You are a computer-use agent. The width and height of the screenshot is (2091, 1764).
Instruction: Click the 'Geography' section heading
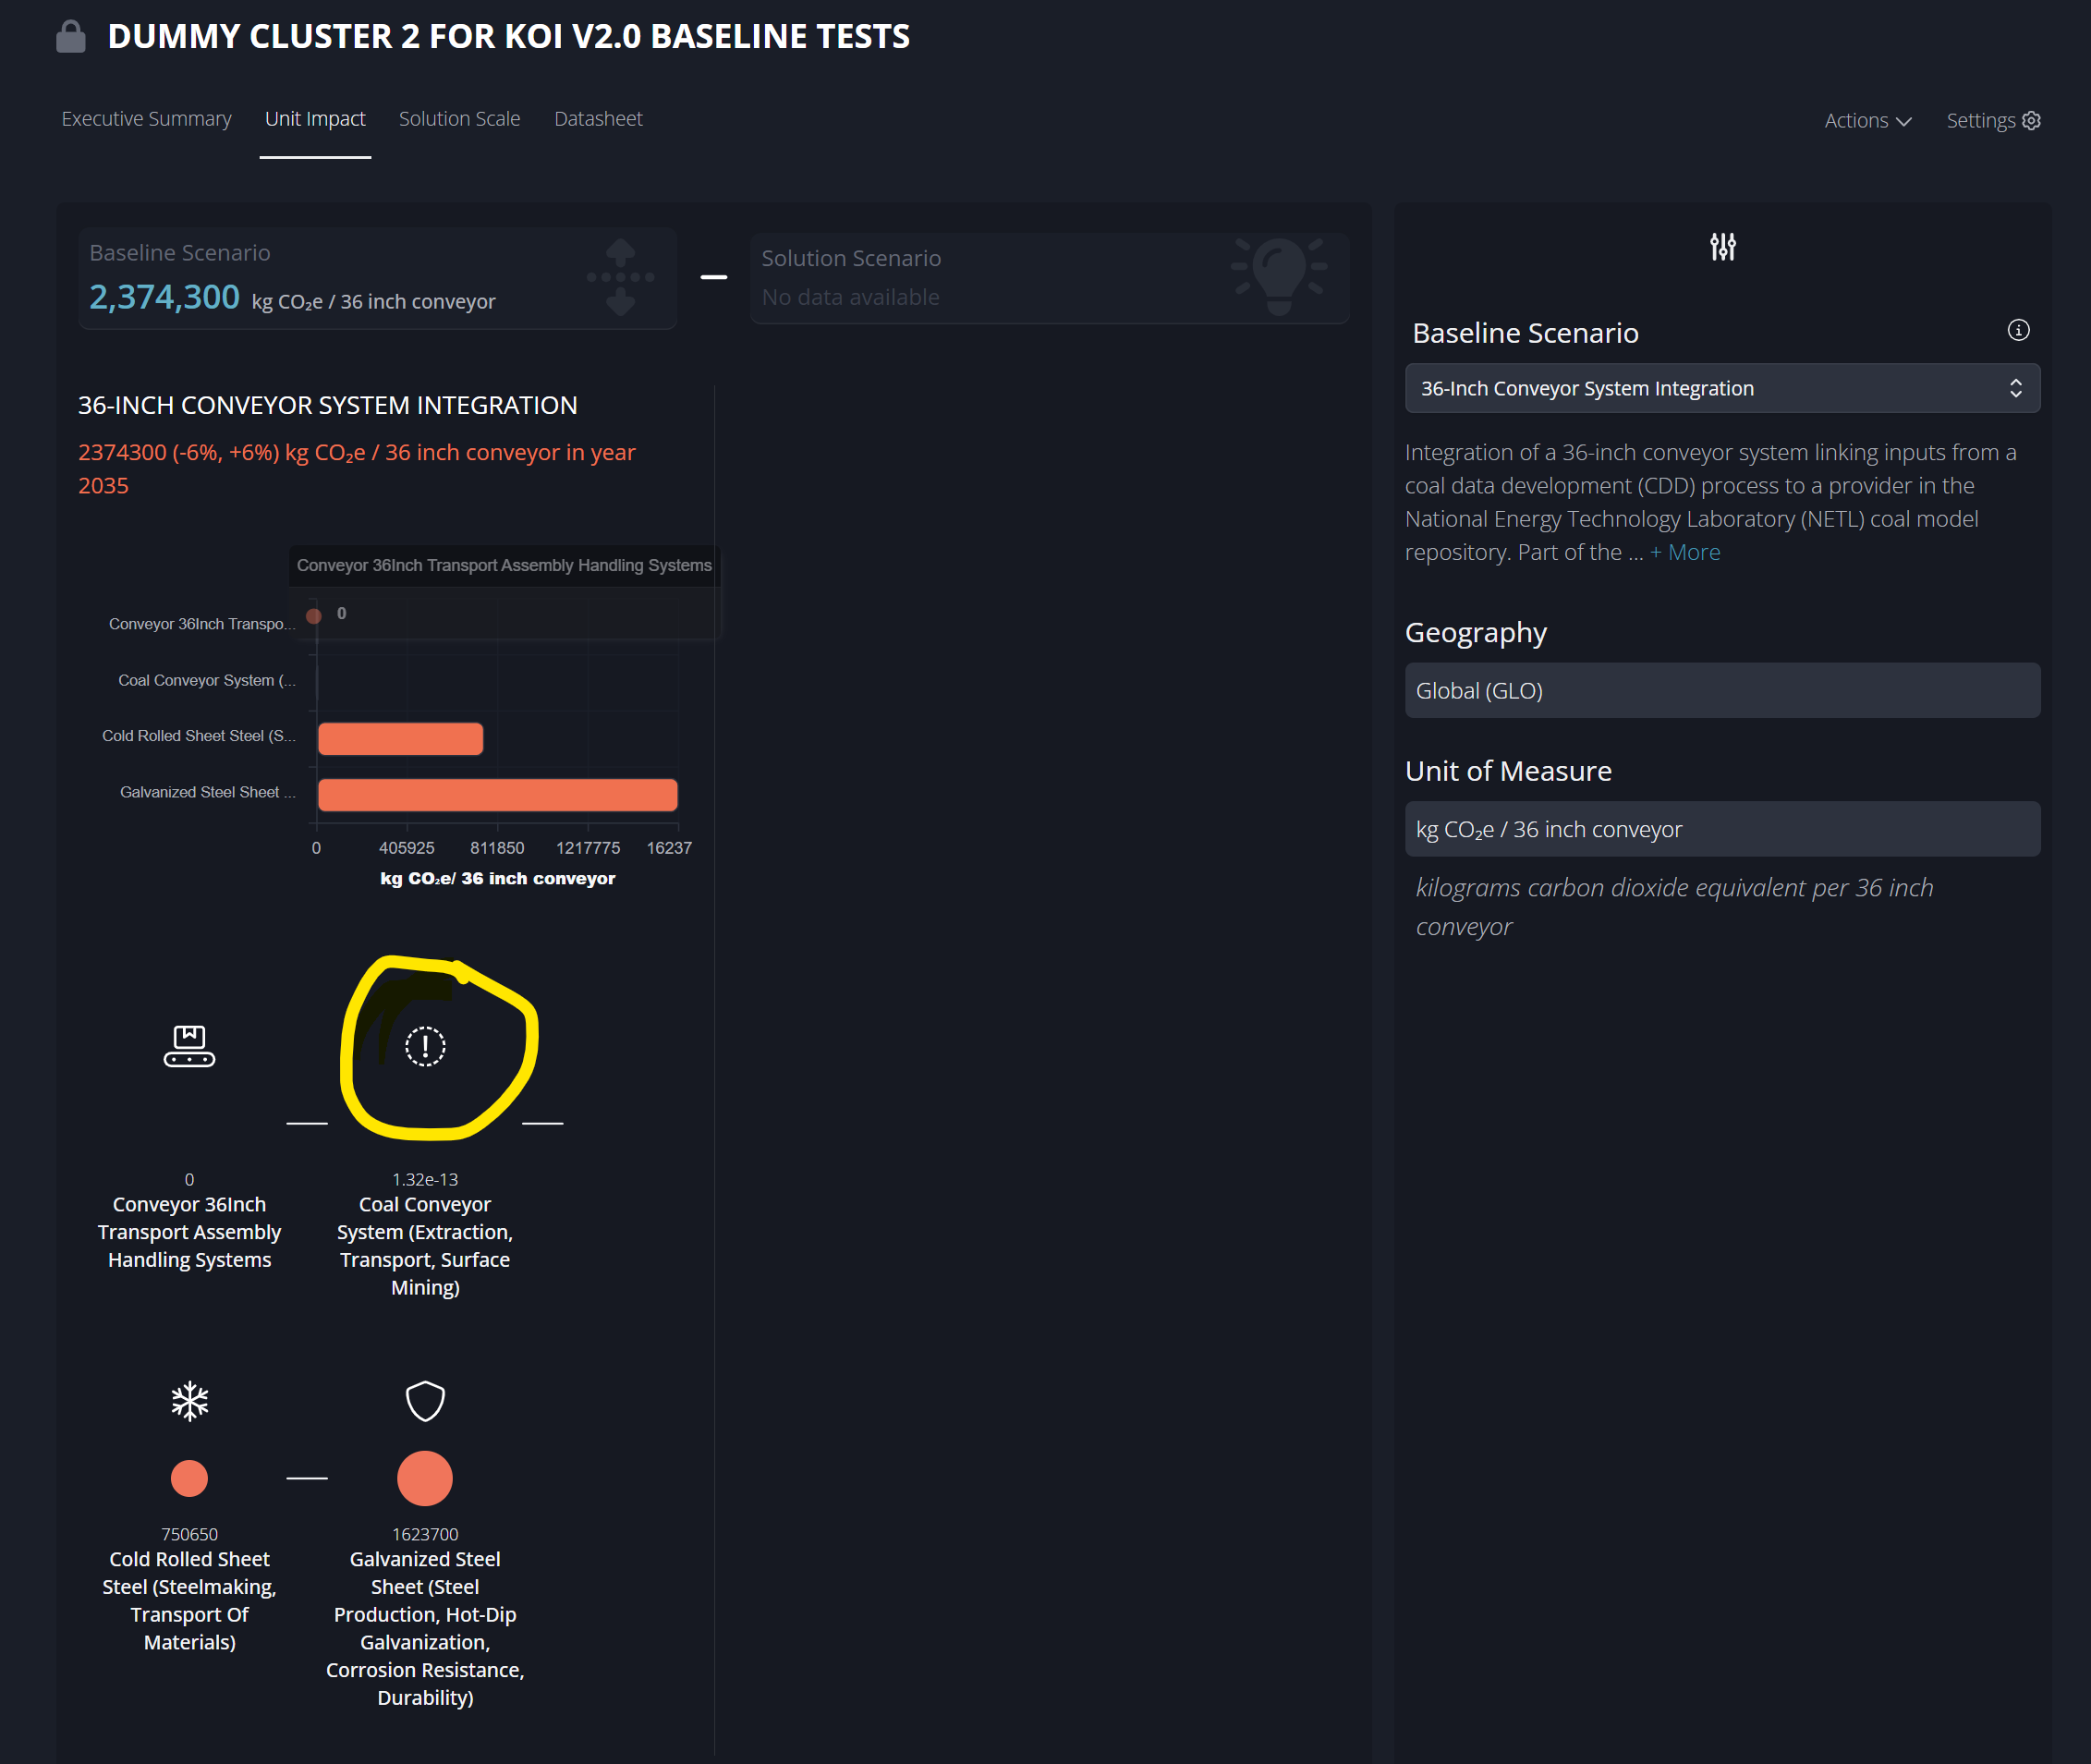pos(1475,632)
